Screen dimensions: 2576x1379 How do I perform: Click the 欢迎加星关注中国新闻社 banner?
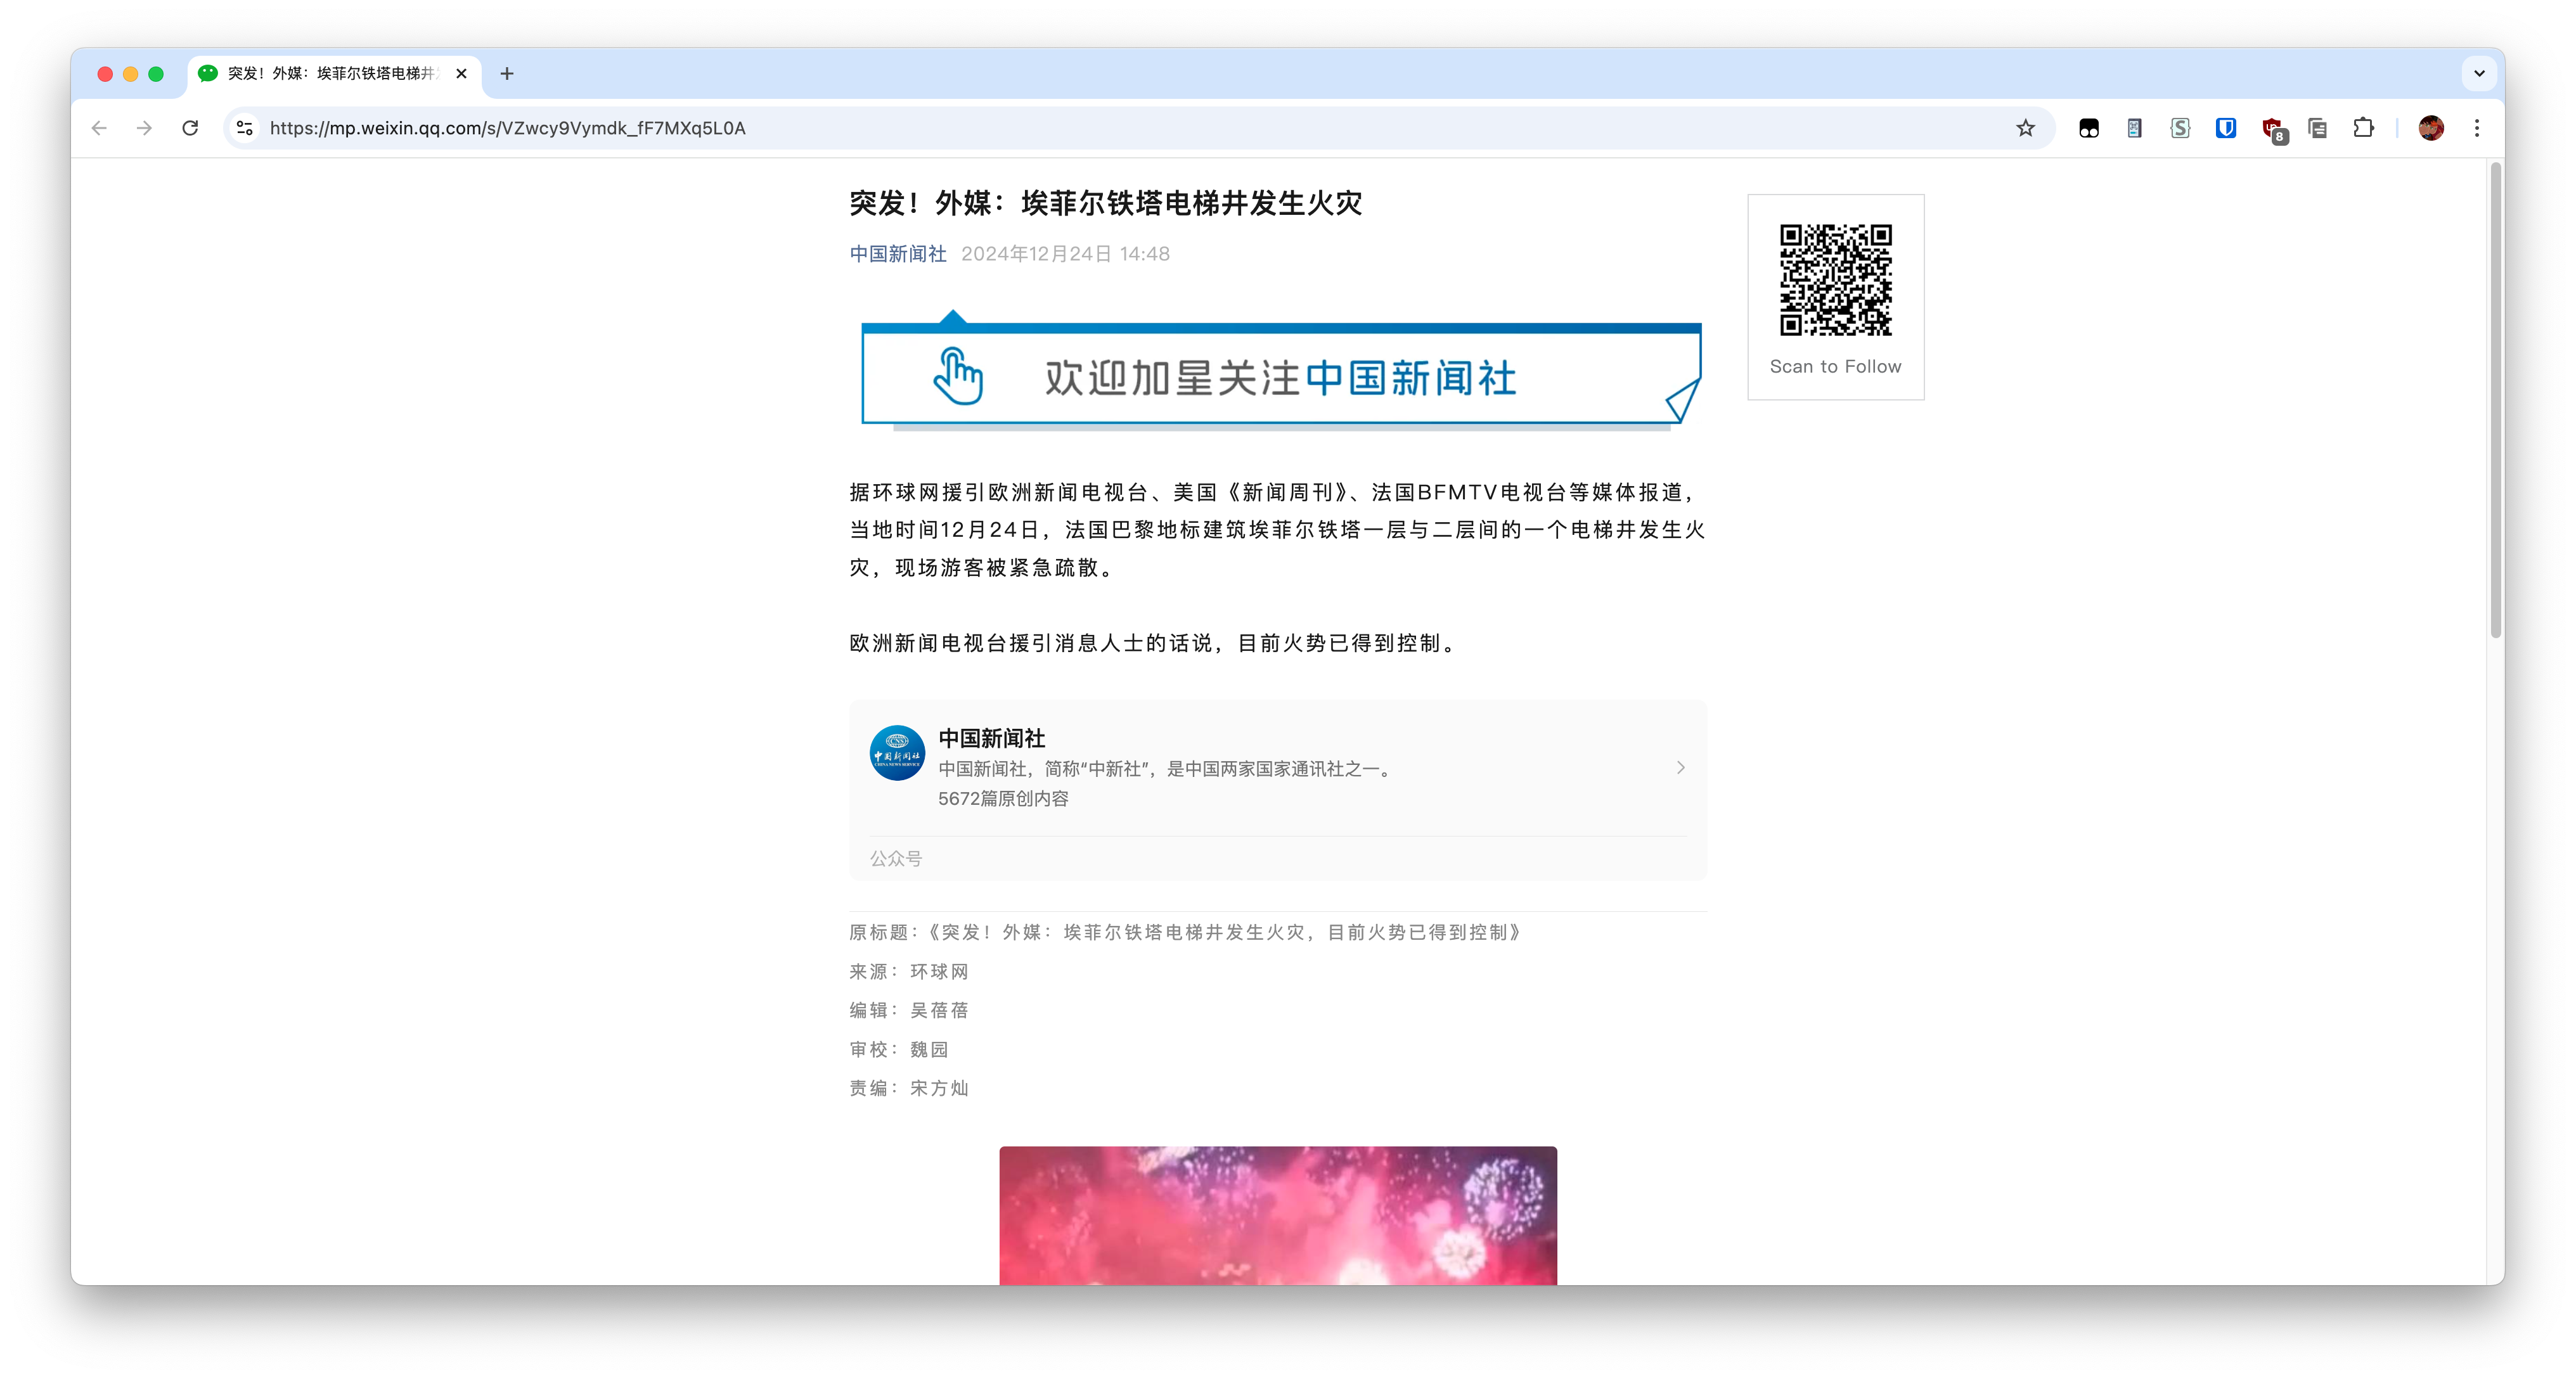point(1280,378)
